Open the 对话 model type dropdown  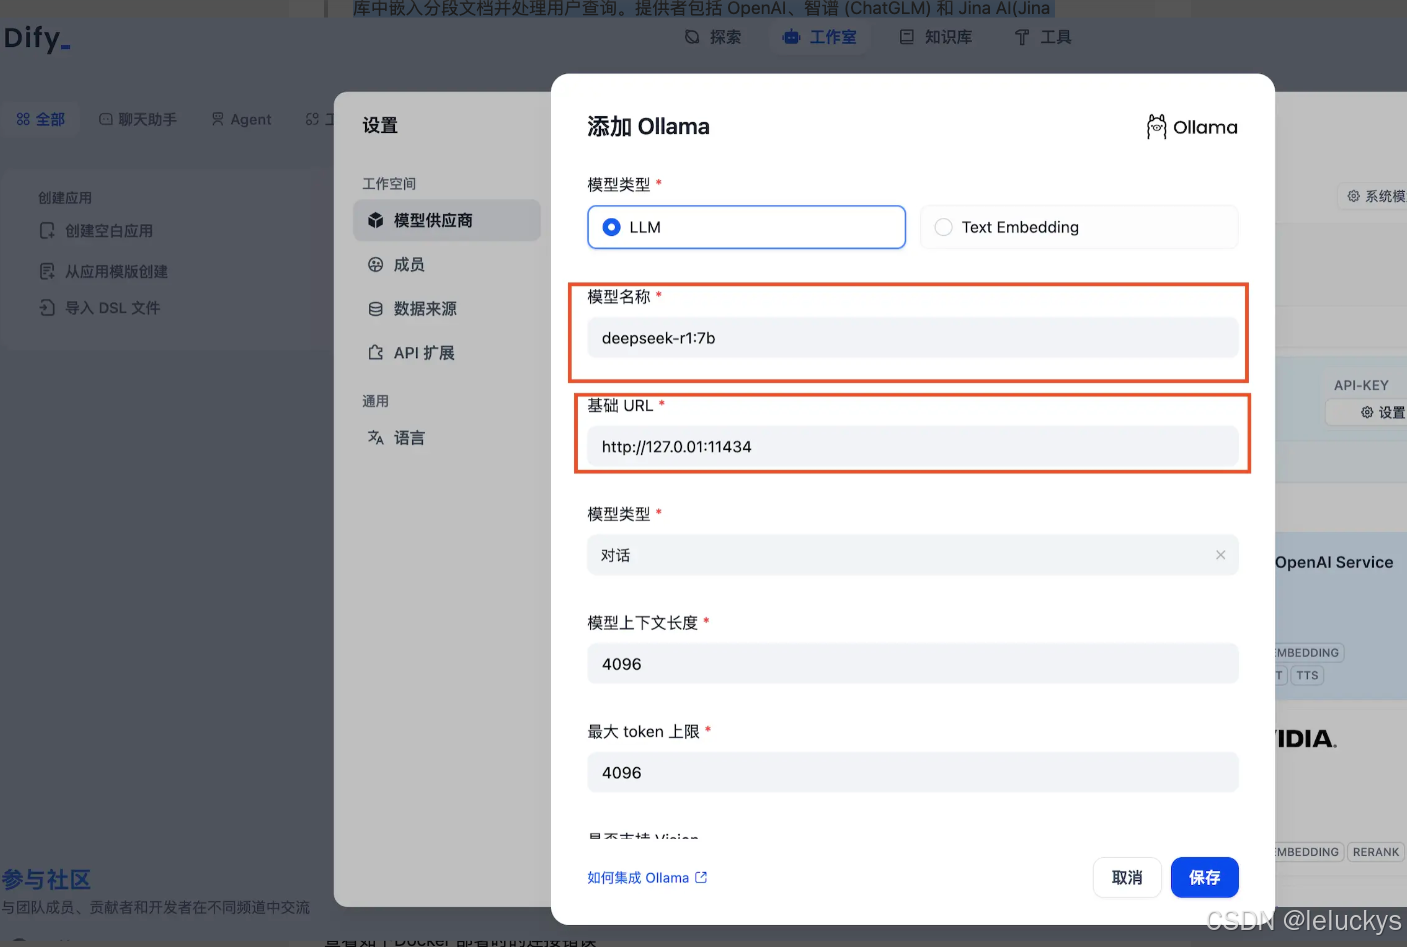(912, 555)
